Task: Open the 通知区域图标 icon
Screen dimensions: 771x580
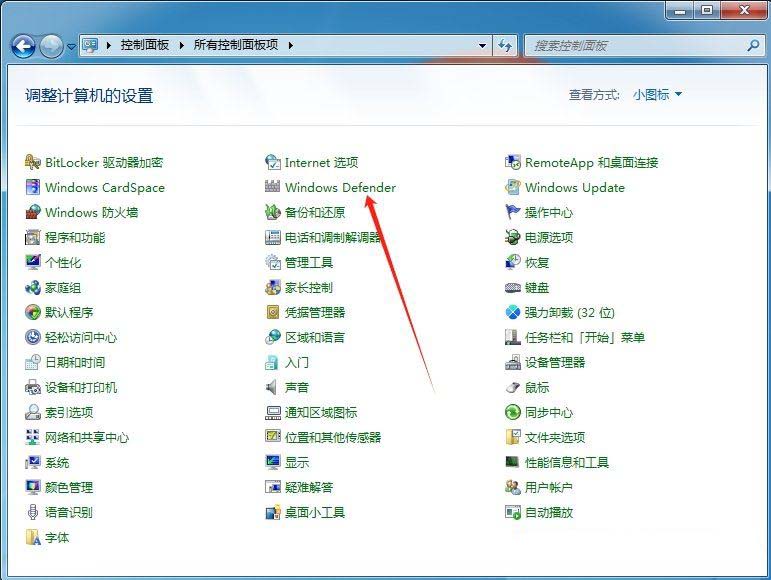Action: 272,412
